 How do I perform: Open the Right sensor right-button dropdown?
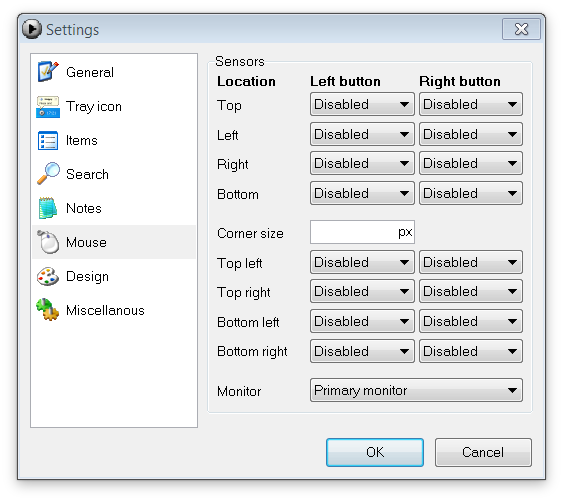coord(471,163)
